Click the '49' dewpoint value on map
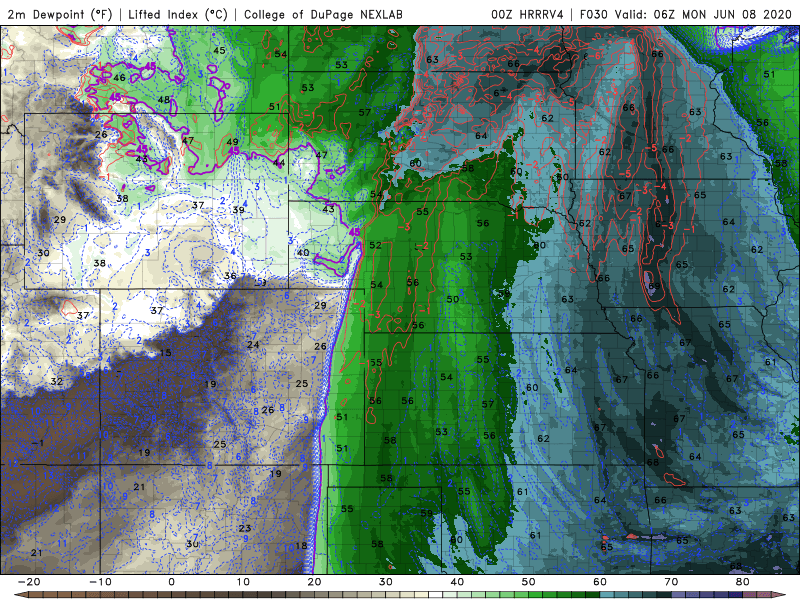The image size is (800, 600). 232,142
